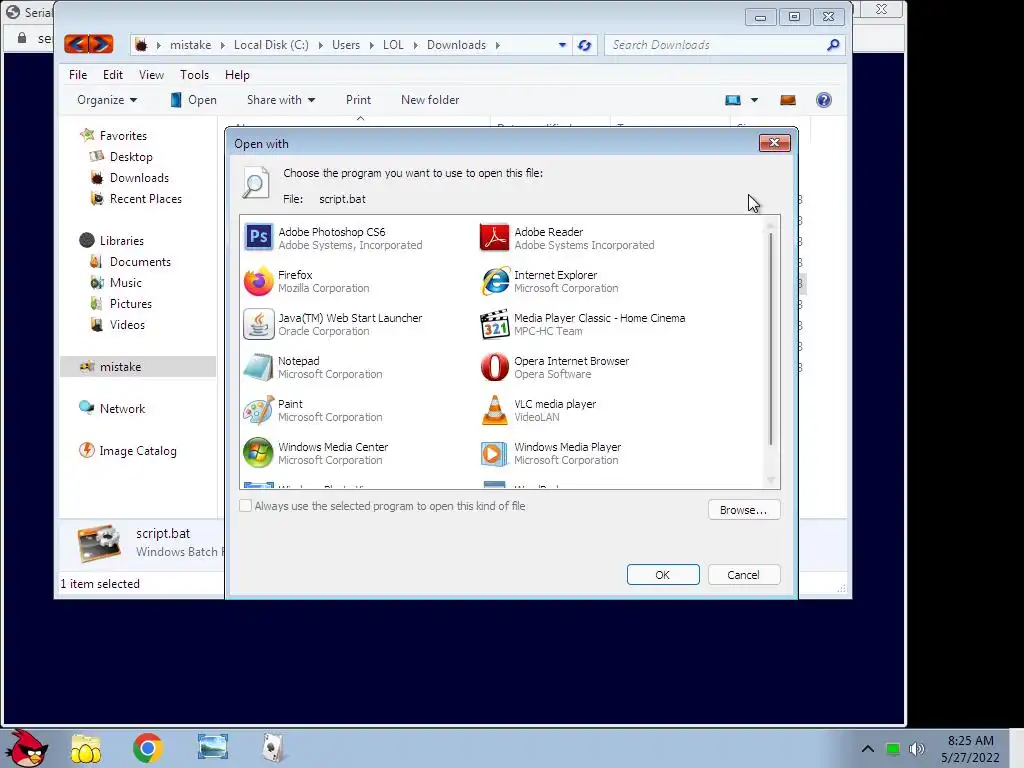This screenshot has height=768, width=1024.
Task: Click New folder in toolbar
Action: point(430,100)
